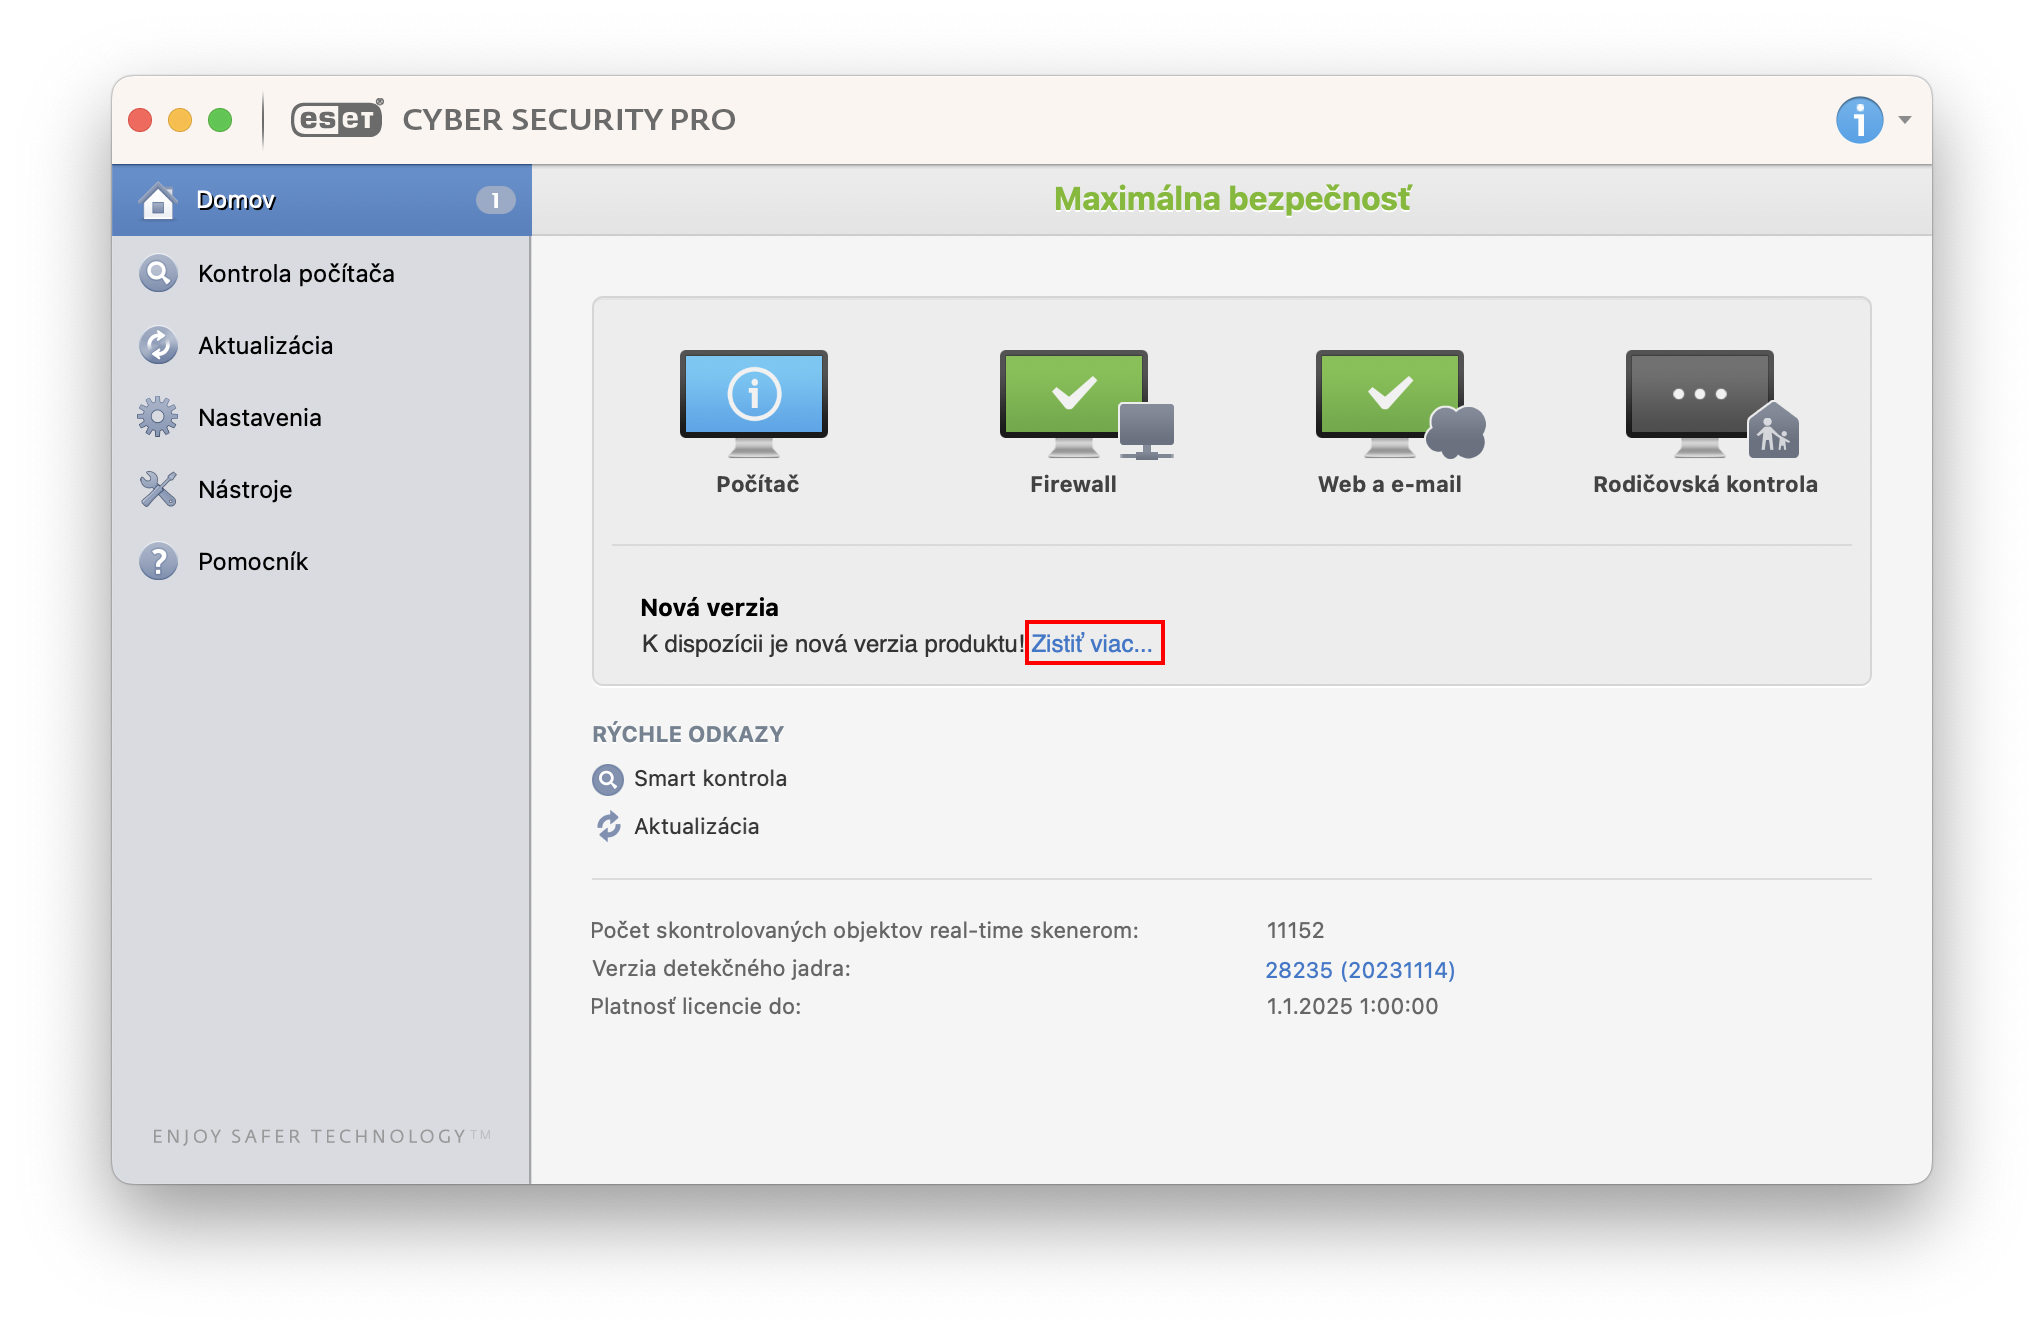Click the Smart kontrola magnifier icon
The image size is (2044, 1332).
[607, 779]
